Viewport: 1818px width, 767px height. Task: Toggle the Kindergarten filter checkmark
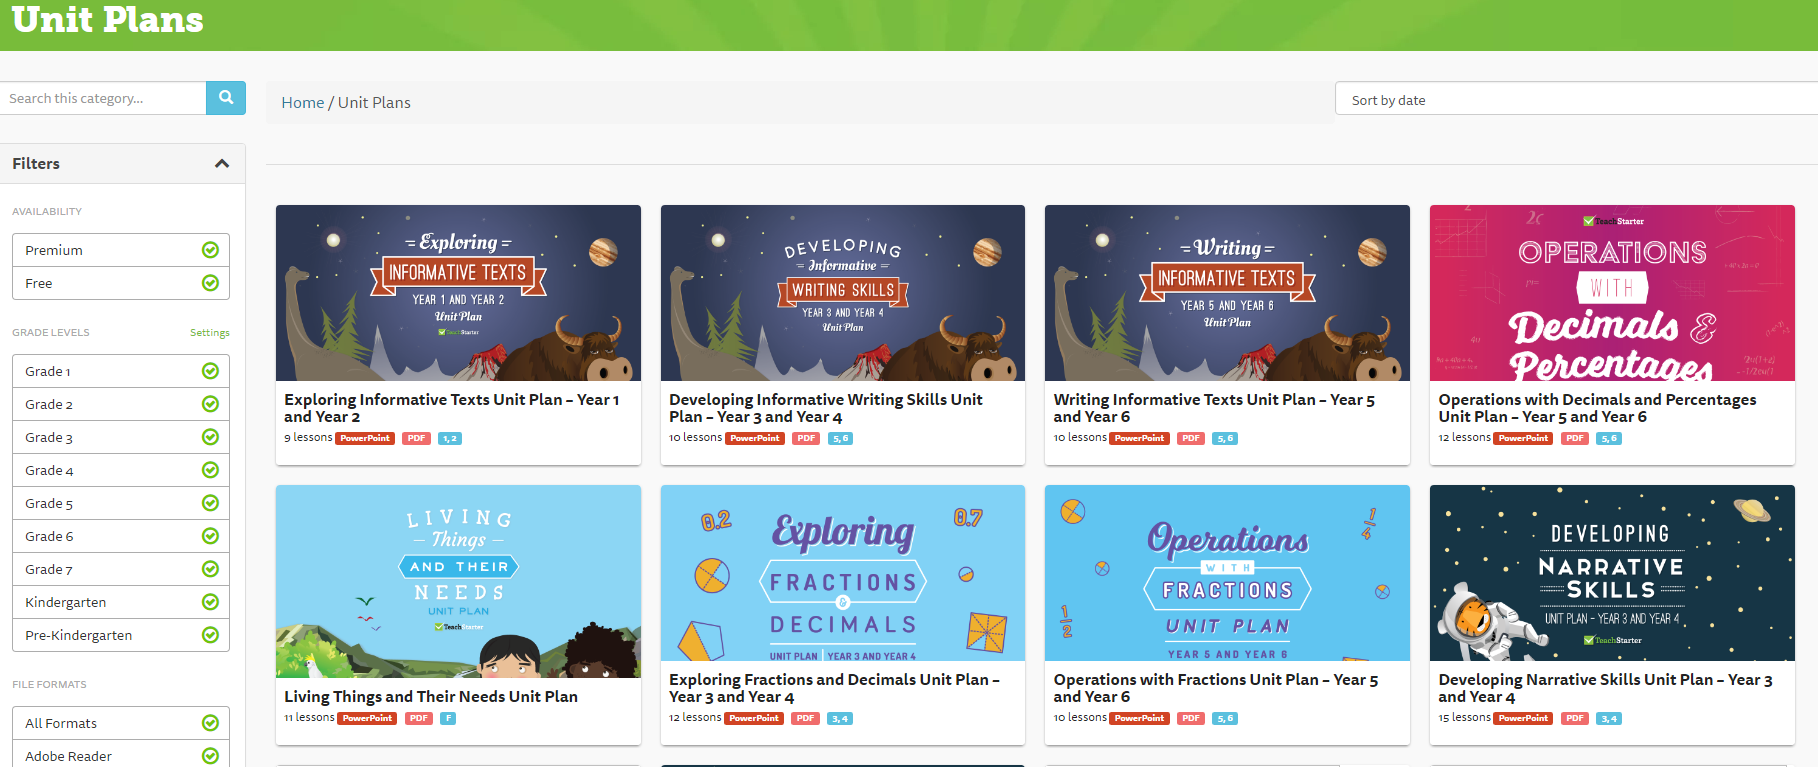point(210,602)
